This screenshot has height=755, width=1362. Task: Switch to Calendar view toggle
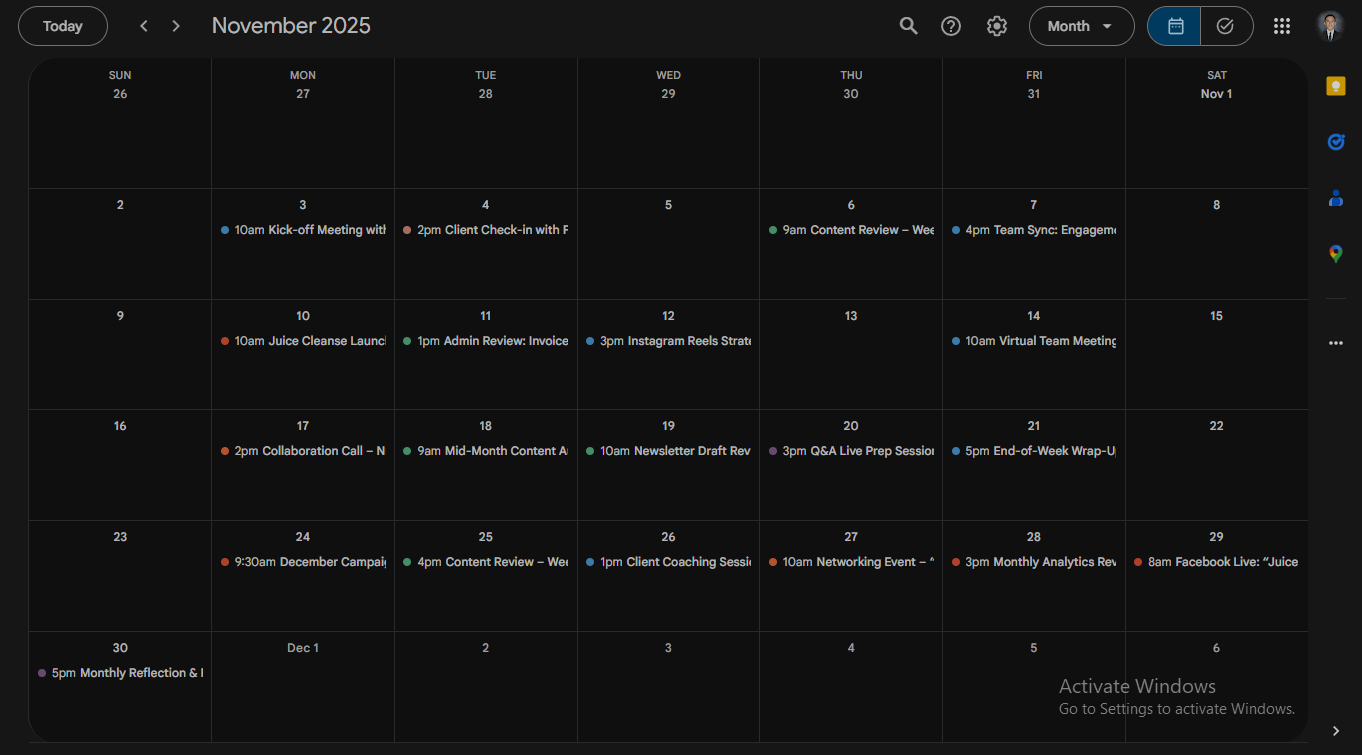[1175, 26]
